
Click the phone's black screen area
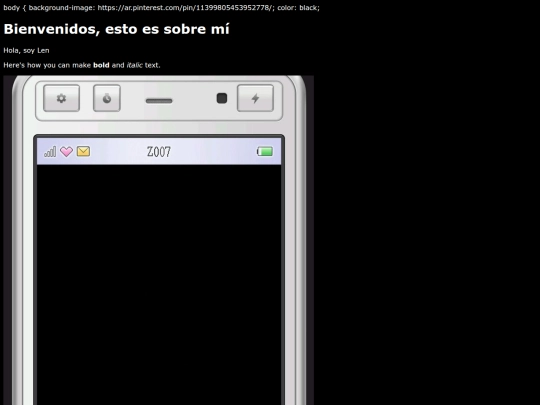coord(159,284)
